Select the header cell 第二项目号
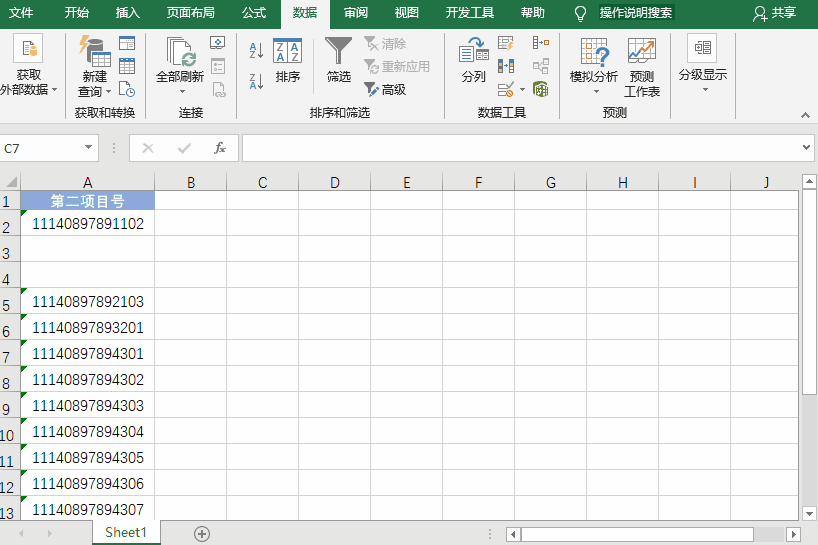Image resolution: width=818 pixels, height=545 pixels. click(88, 201)
